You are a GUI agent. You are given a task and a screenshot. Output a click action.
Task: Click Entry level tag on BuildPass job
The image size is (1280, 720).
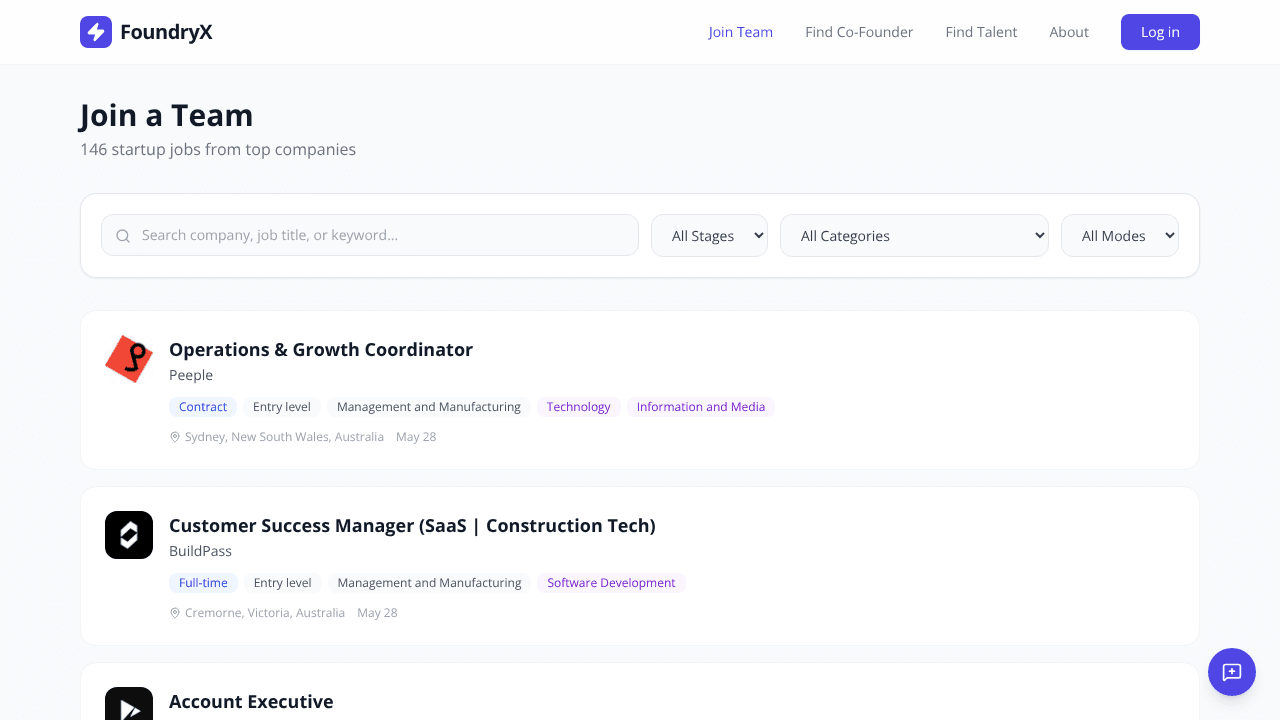(283, 583)
